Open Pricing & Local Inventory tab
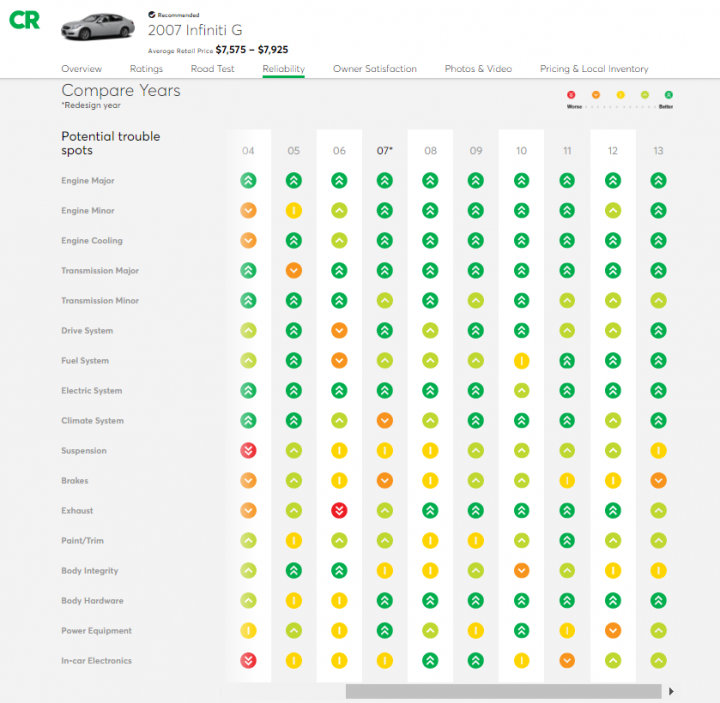 tap(594, 68)
